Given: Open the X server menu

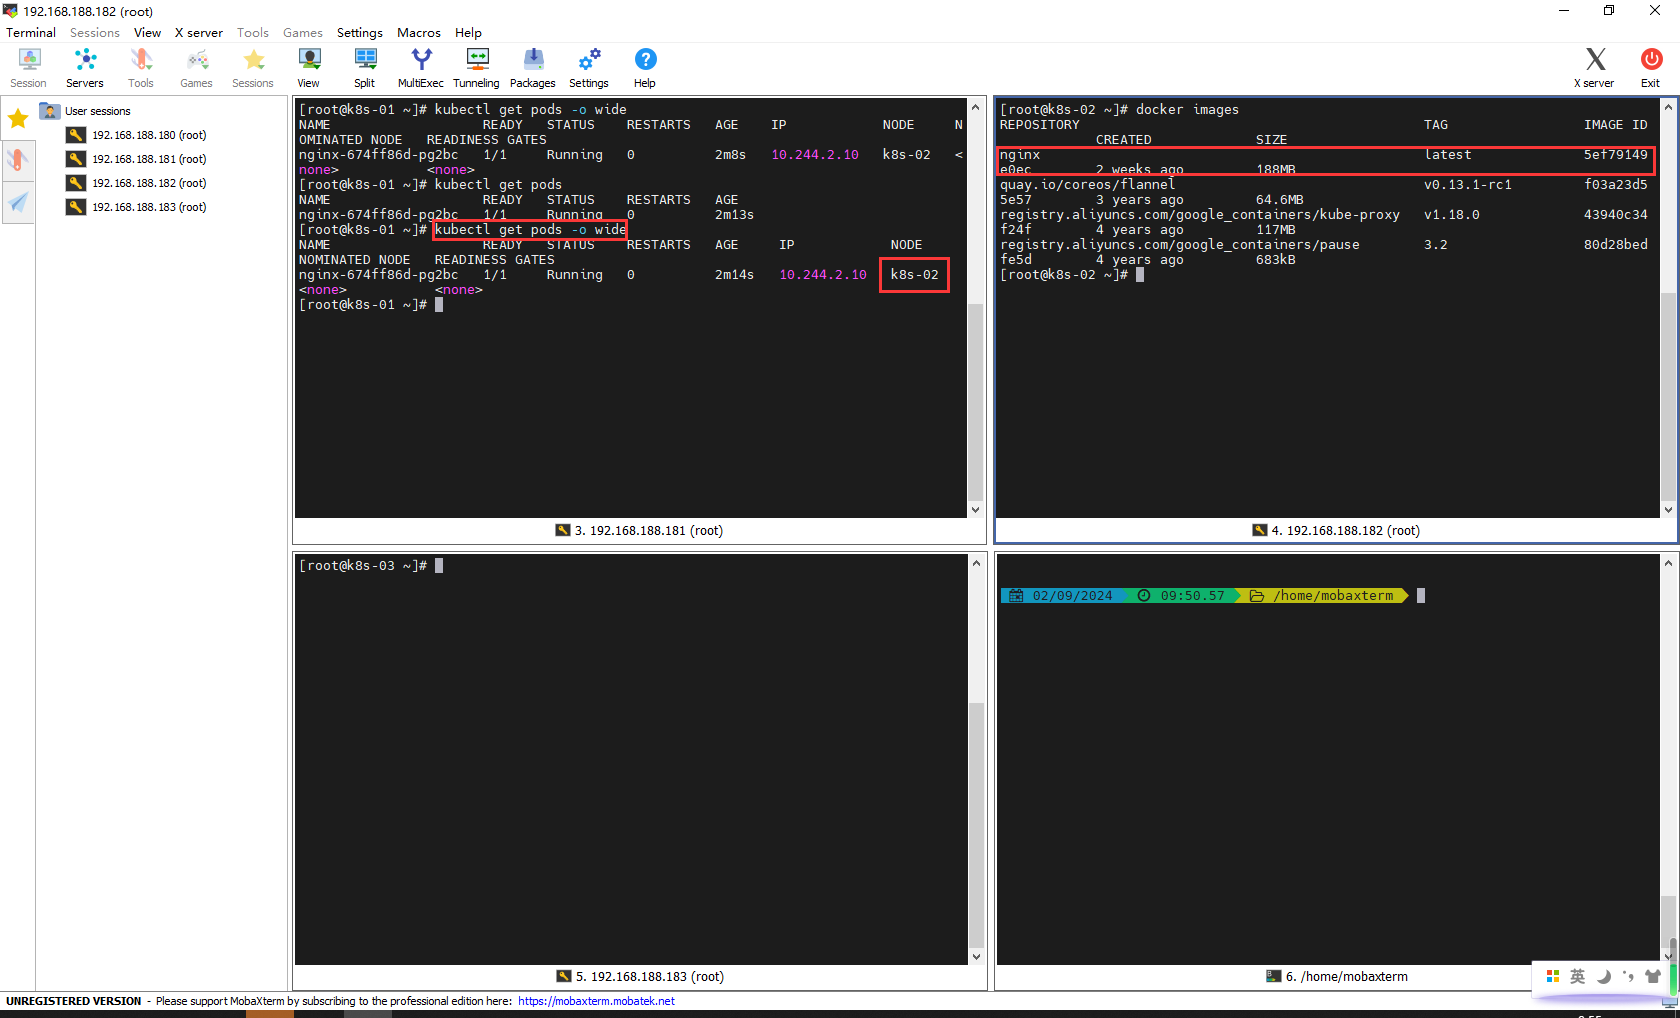Looking at the screenshot, I should point(199,33).
